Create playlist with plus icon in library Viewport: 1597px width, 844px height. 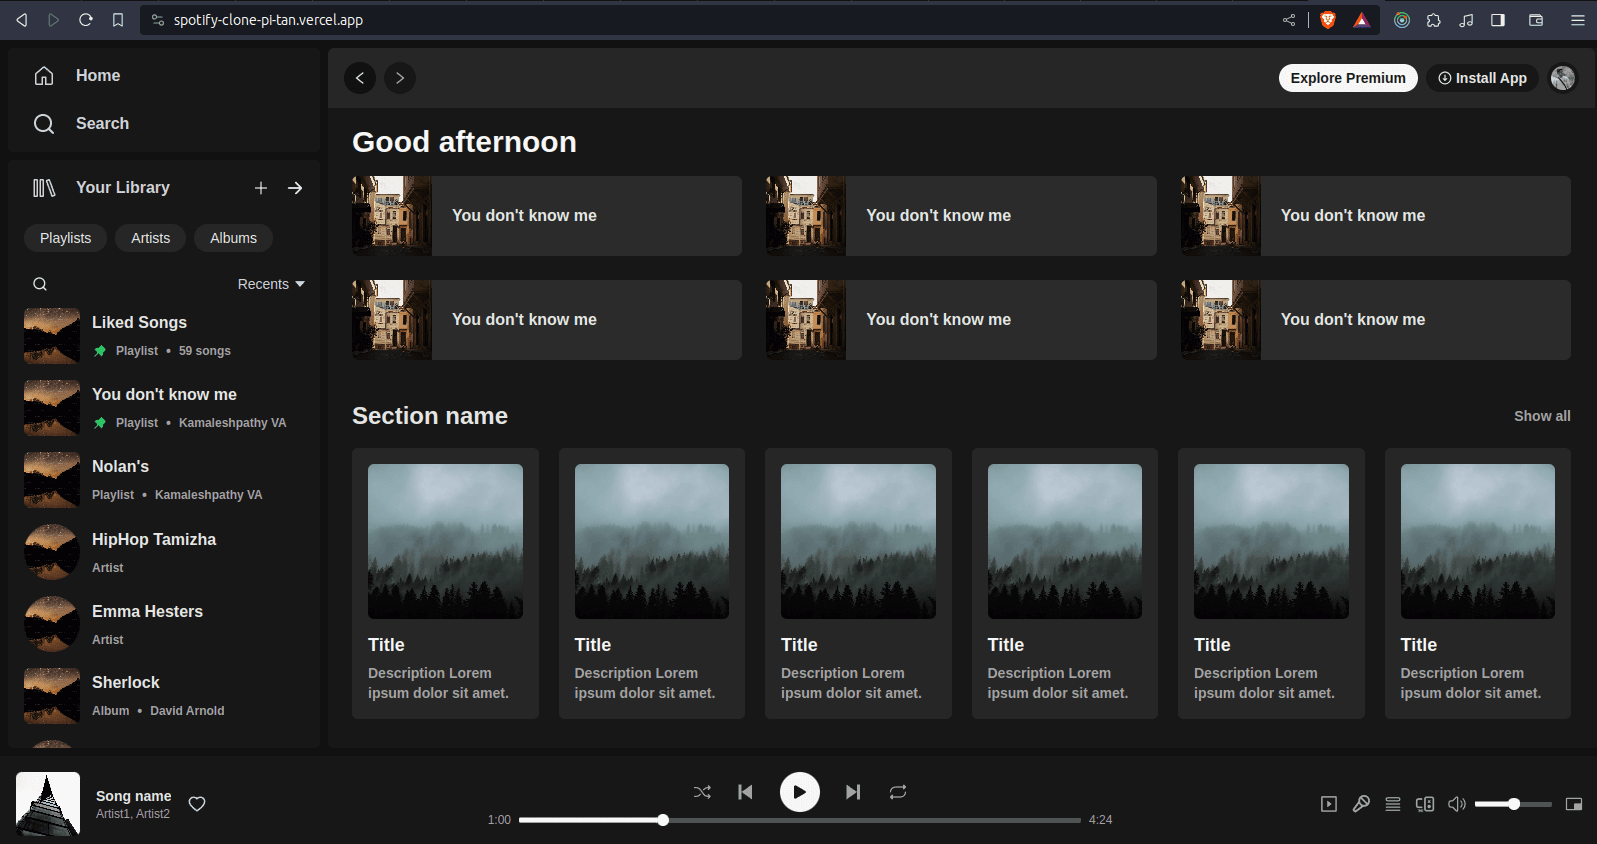[x=261, y=188]
